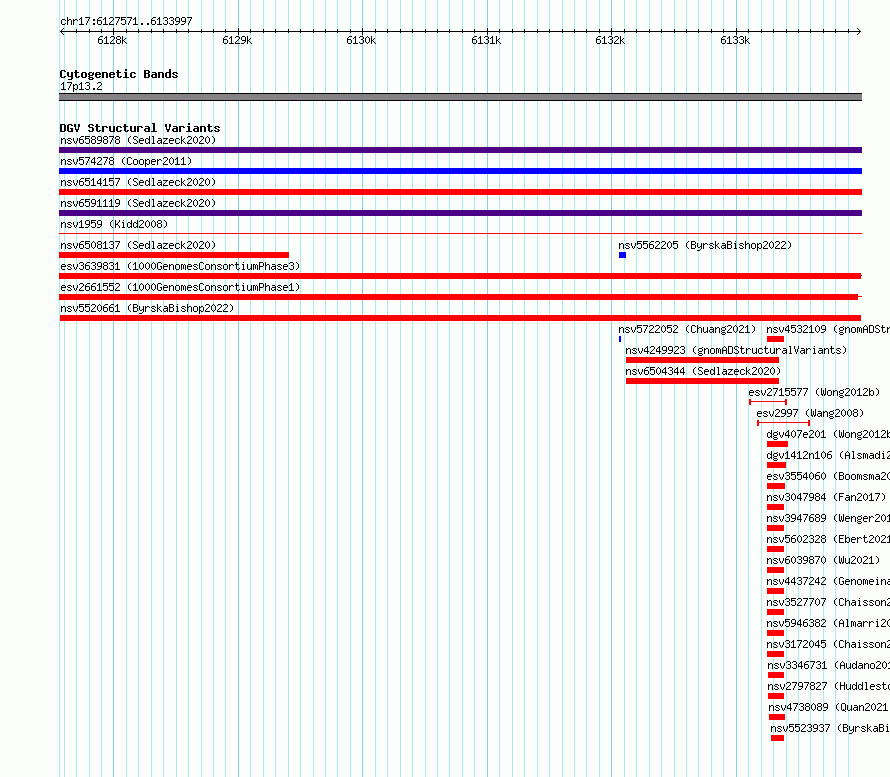Click nsv6504344 (Sedlazeck2020) label
Image resolution: width=890 pixels, height=777 pixels.
tap(703, 371)
